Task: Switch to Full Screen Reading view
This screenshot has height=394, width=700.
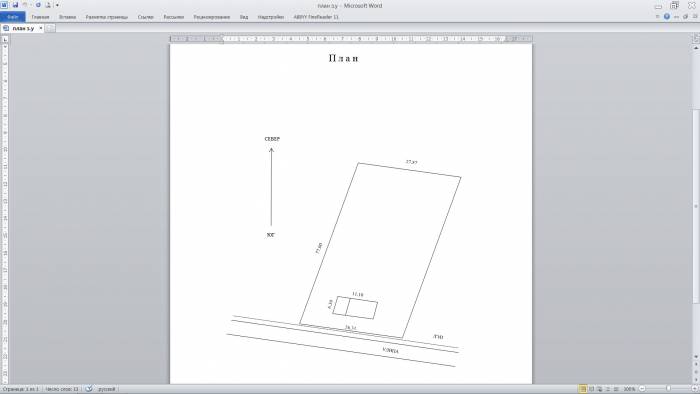Action: point(592,389)
